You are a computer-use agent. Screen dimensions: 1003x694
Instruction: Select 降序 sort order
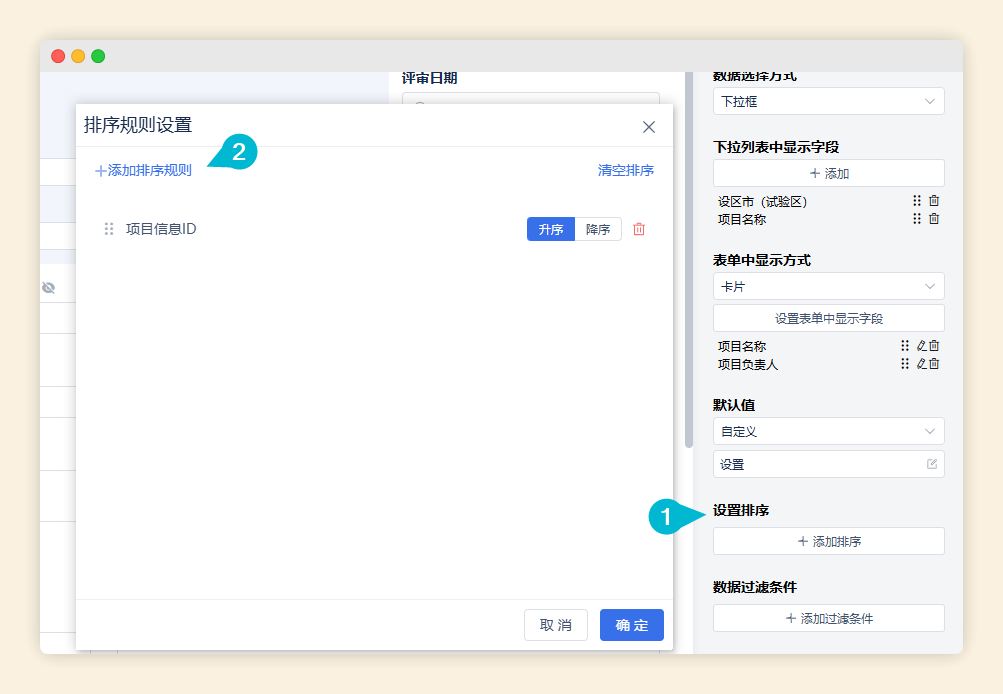[x=598, y=229]
